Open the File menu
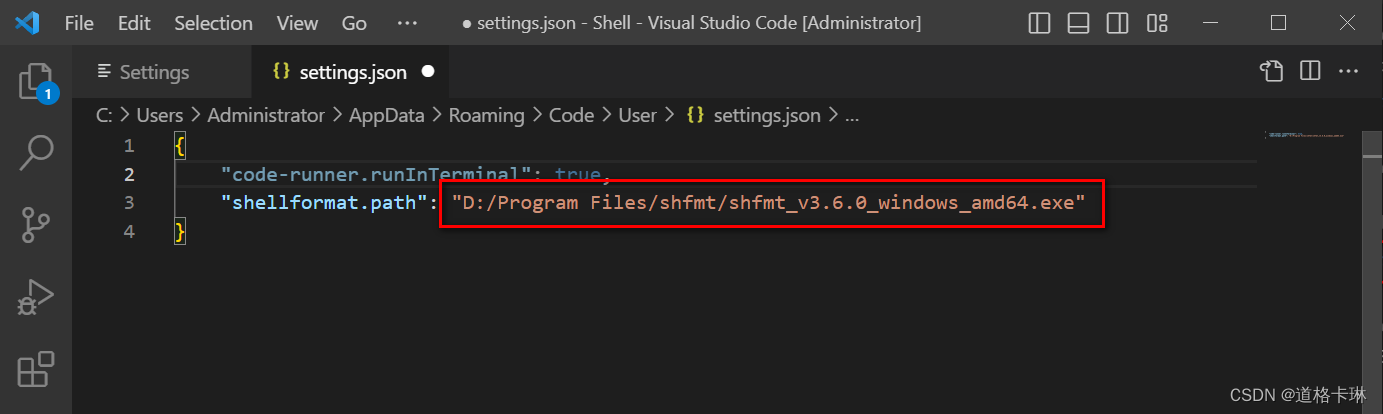Screen dimensions: 1383x414 click(79, 22)
